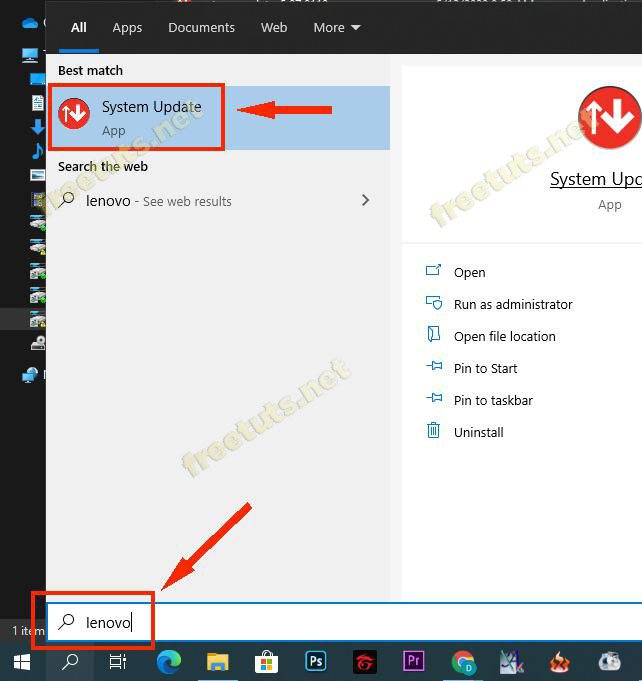This screenshot has width=642, height=681.
Task: Open Microsoft Store from the taskbar
Action: 266,662
